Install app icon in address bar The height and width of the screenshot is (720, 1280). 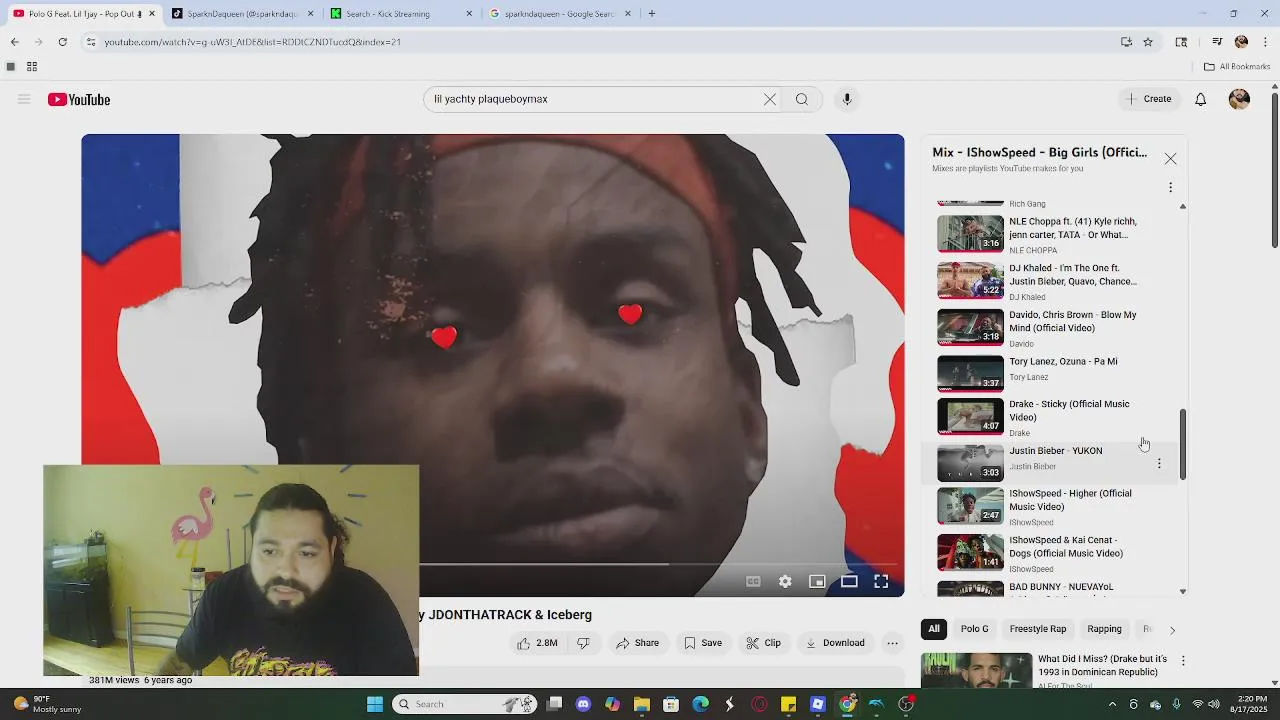(1126, 42)
